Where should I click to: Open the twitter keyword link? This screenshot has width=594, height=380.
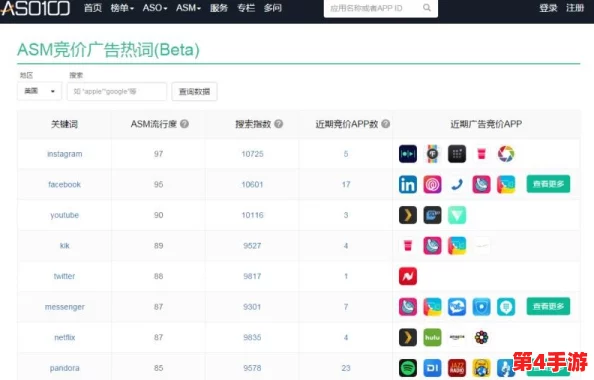tap(64, 276)
